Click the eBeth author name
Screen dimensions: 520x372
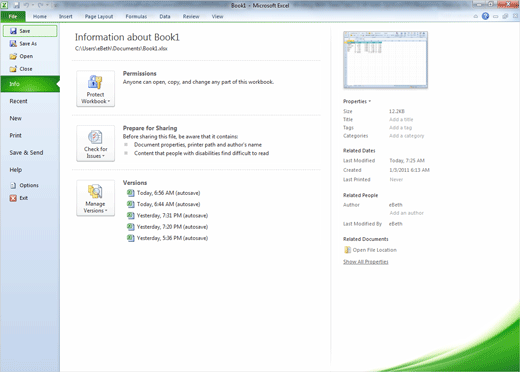(396, 205)
